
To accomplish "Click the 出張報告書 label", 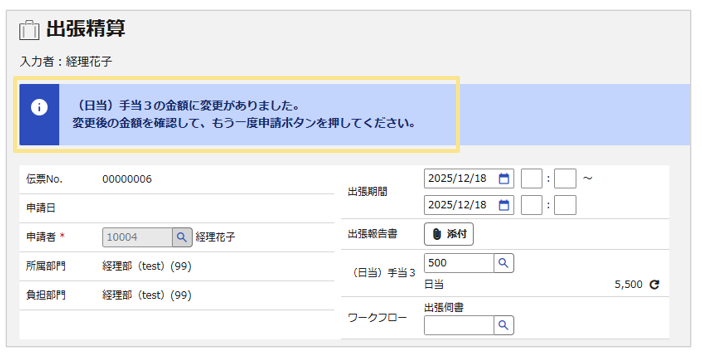I will point(372,234).
